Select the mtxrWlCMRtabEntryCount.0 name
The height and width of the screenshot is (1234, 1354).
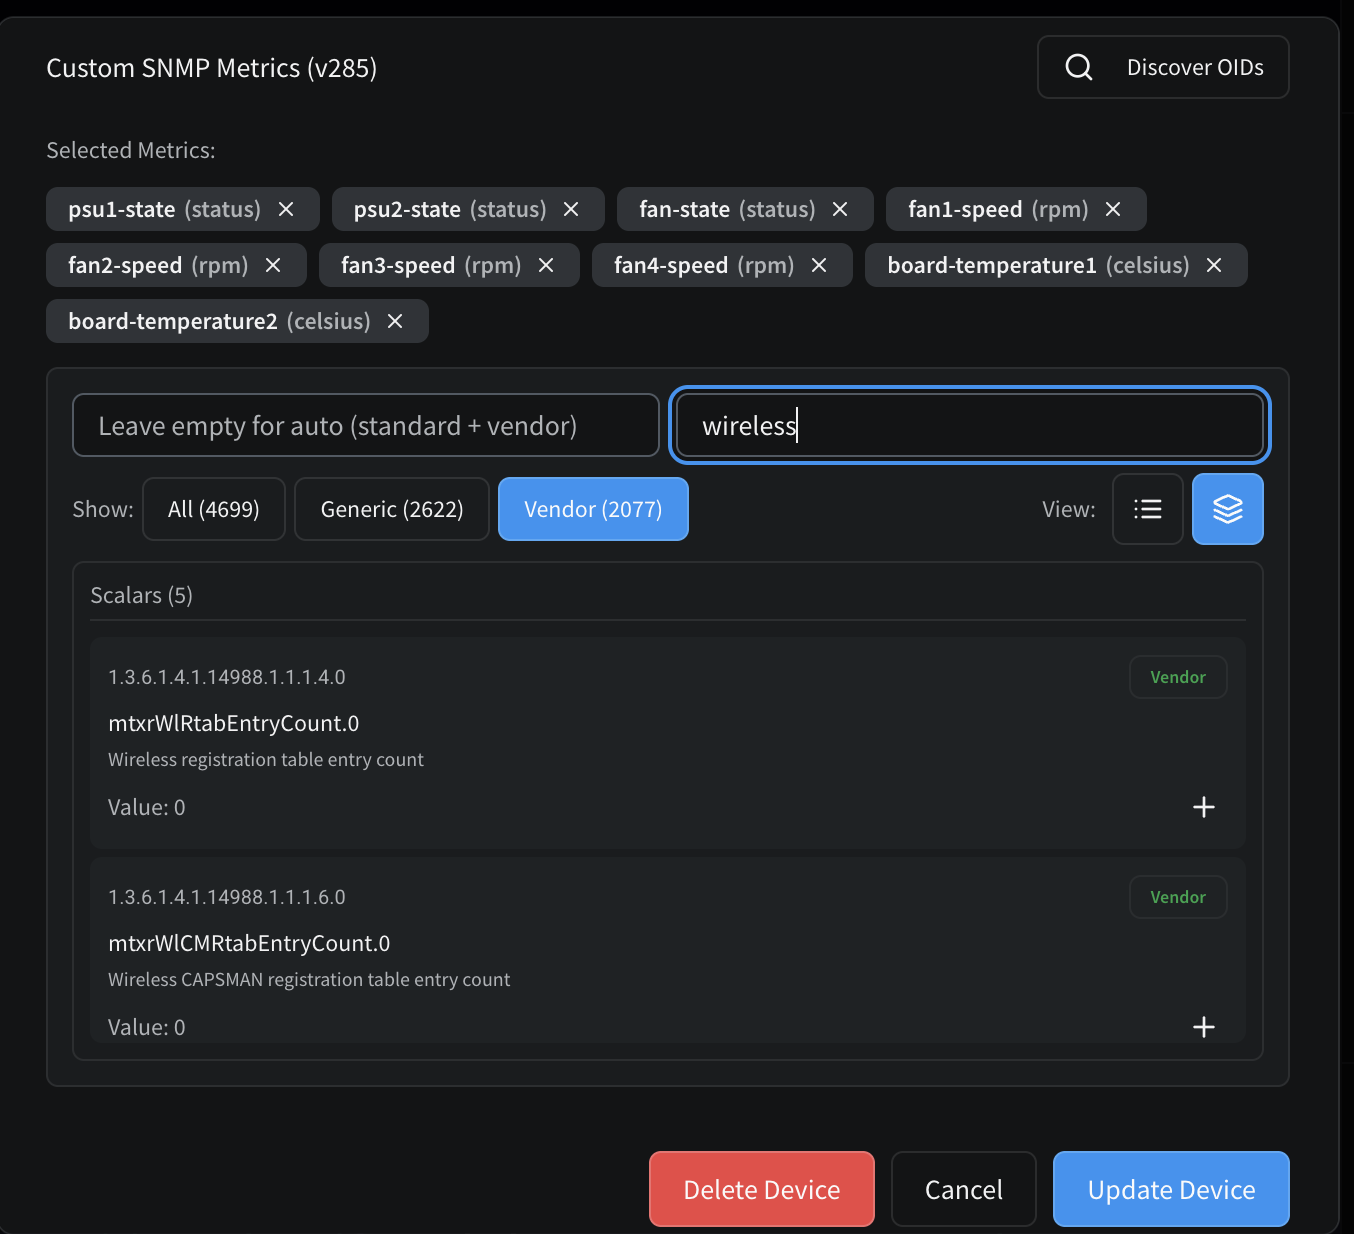(249, 943)
